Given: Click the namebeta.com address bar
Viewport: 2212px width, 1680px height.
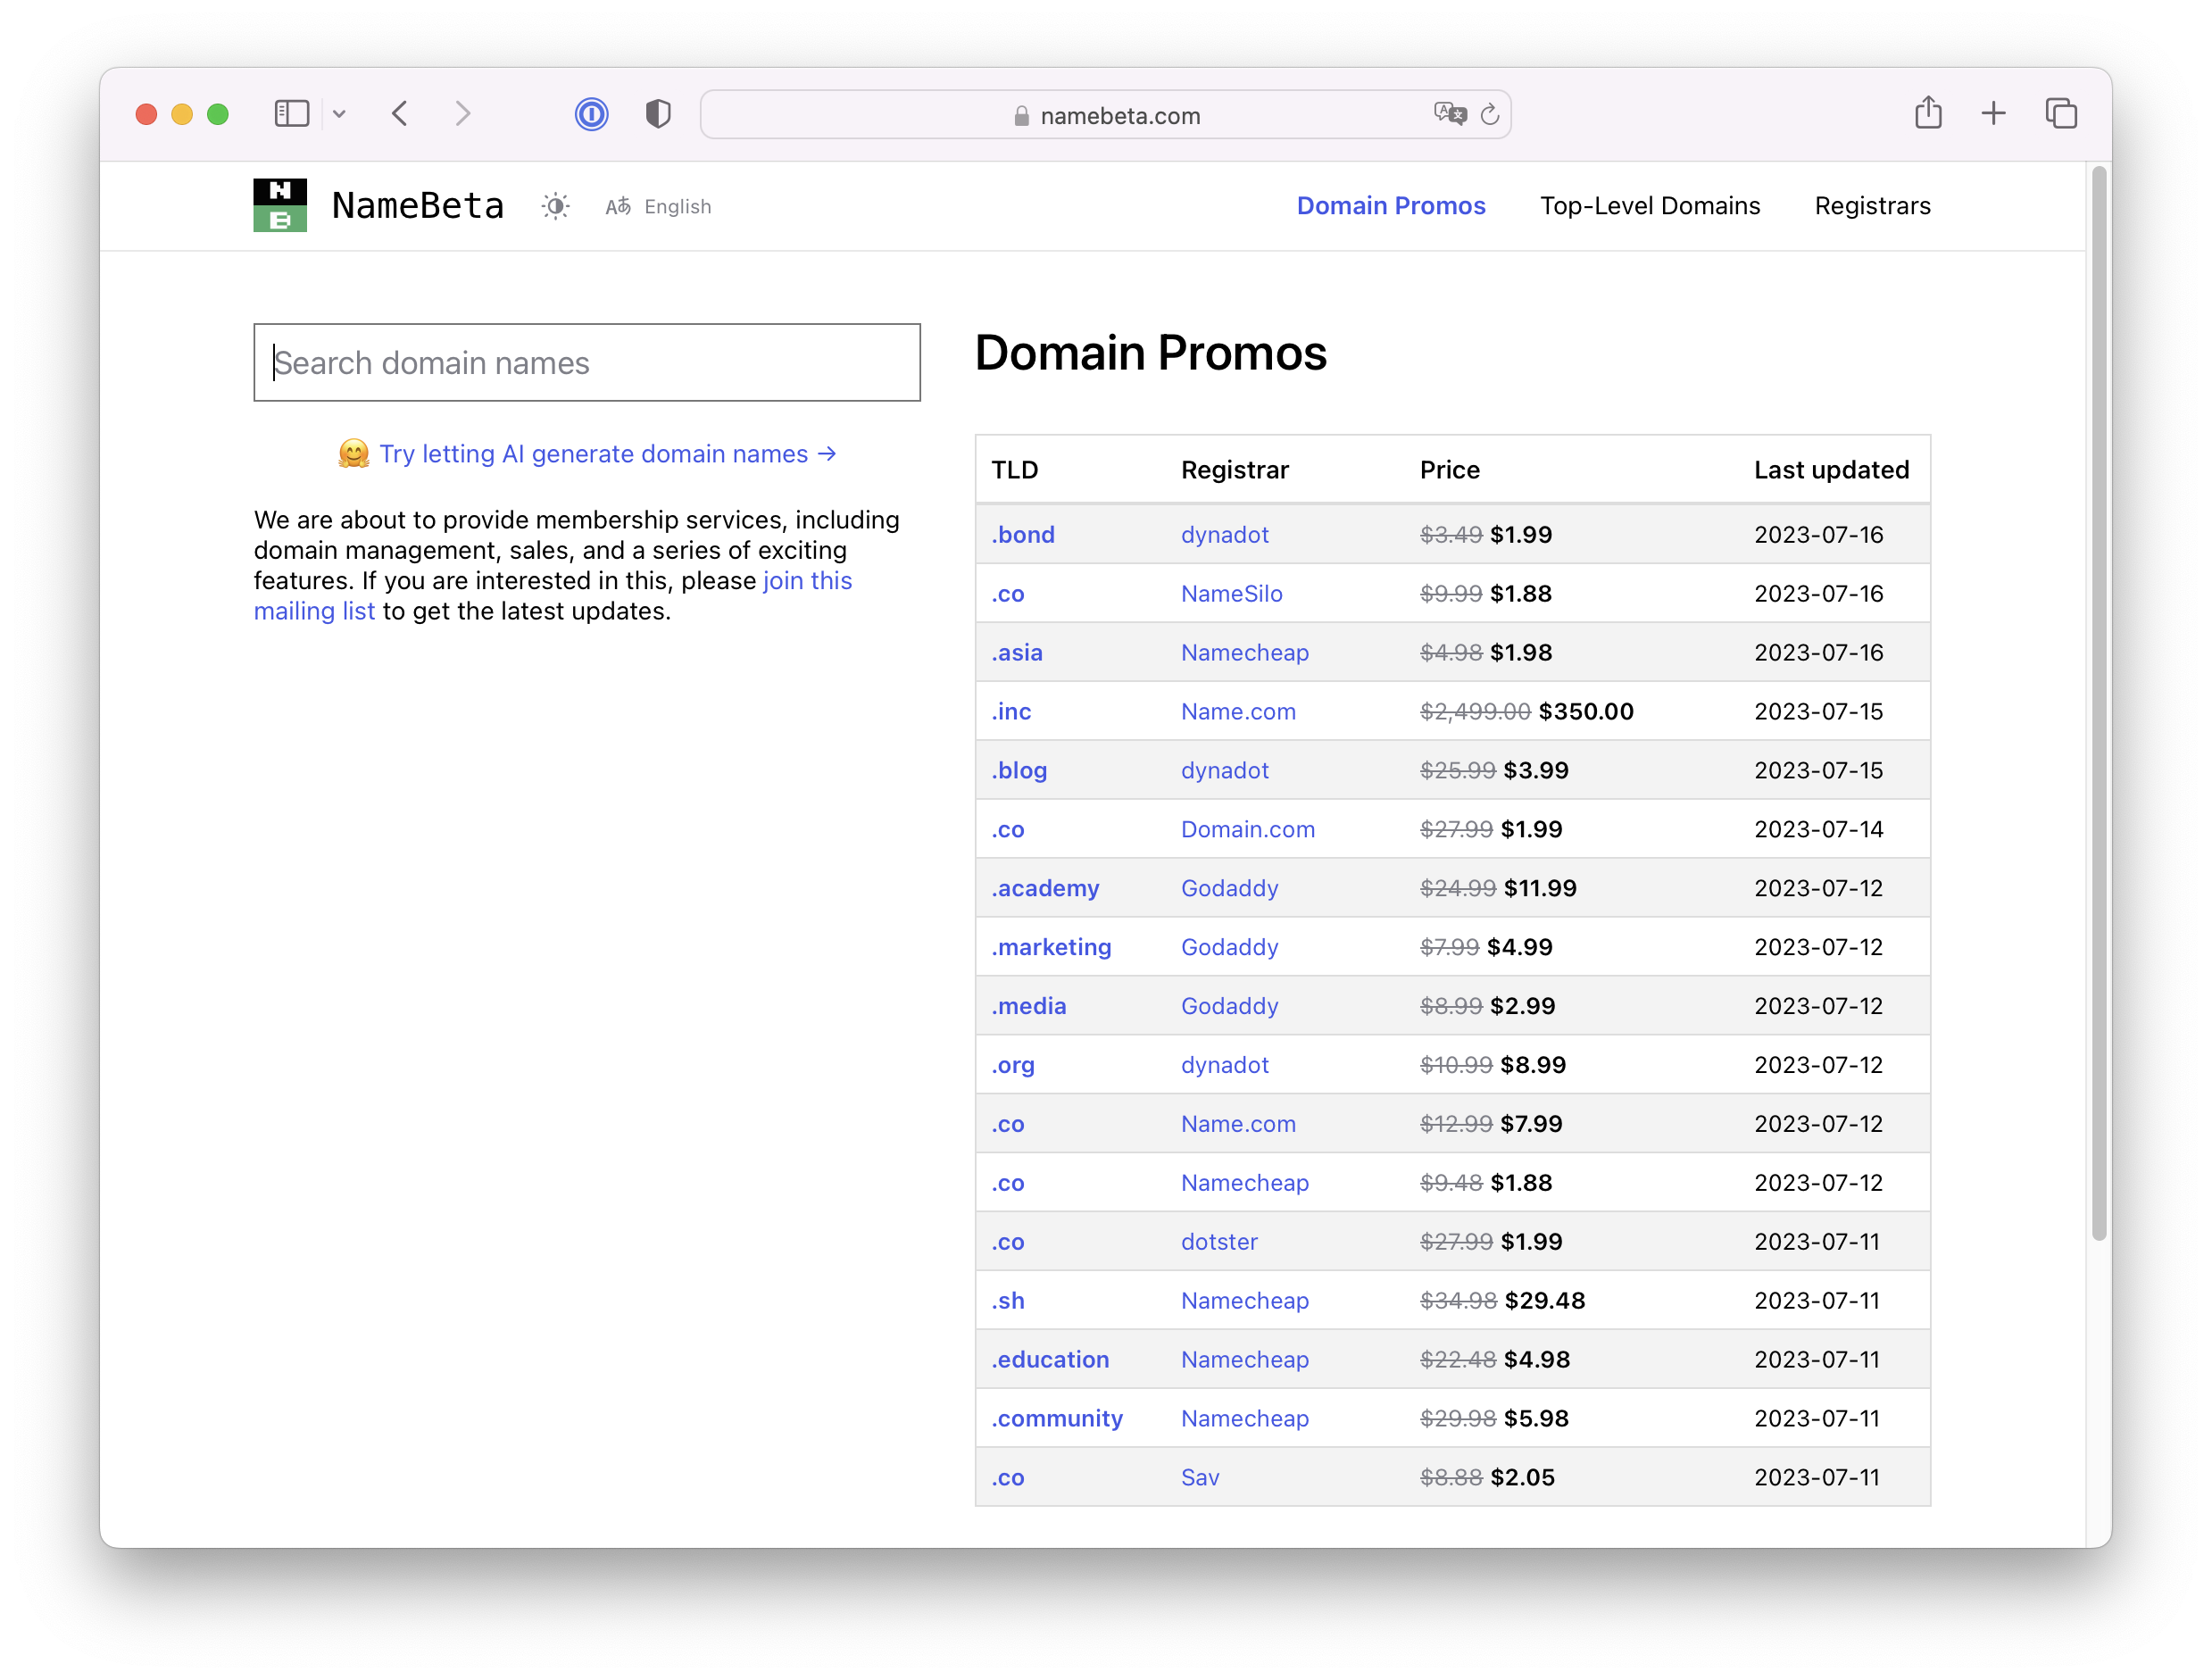Looking at the screenshot, I should (x=1105, y=115).
